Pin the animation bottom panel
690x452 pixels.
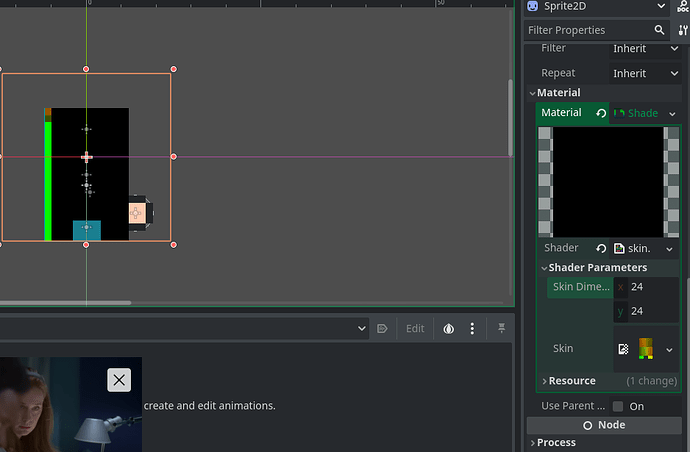503,328
